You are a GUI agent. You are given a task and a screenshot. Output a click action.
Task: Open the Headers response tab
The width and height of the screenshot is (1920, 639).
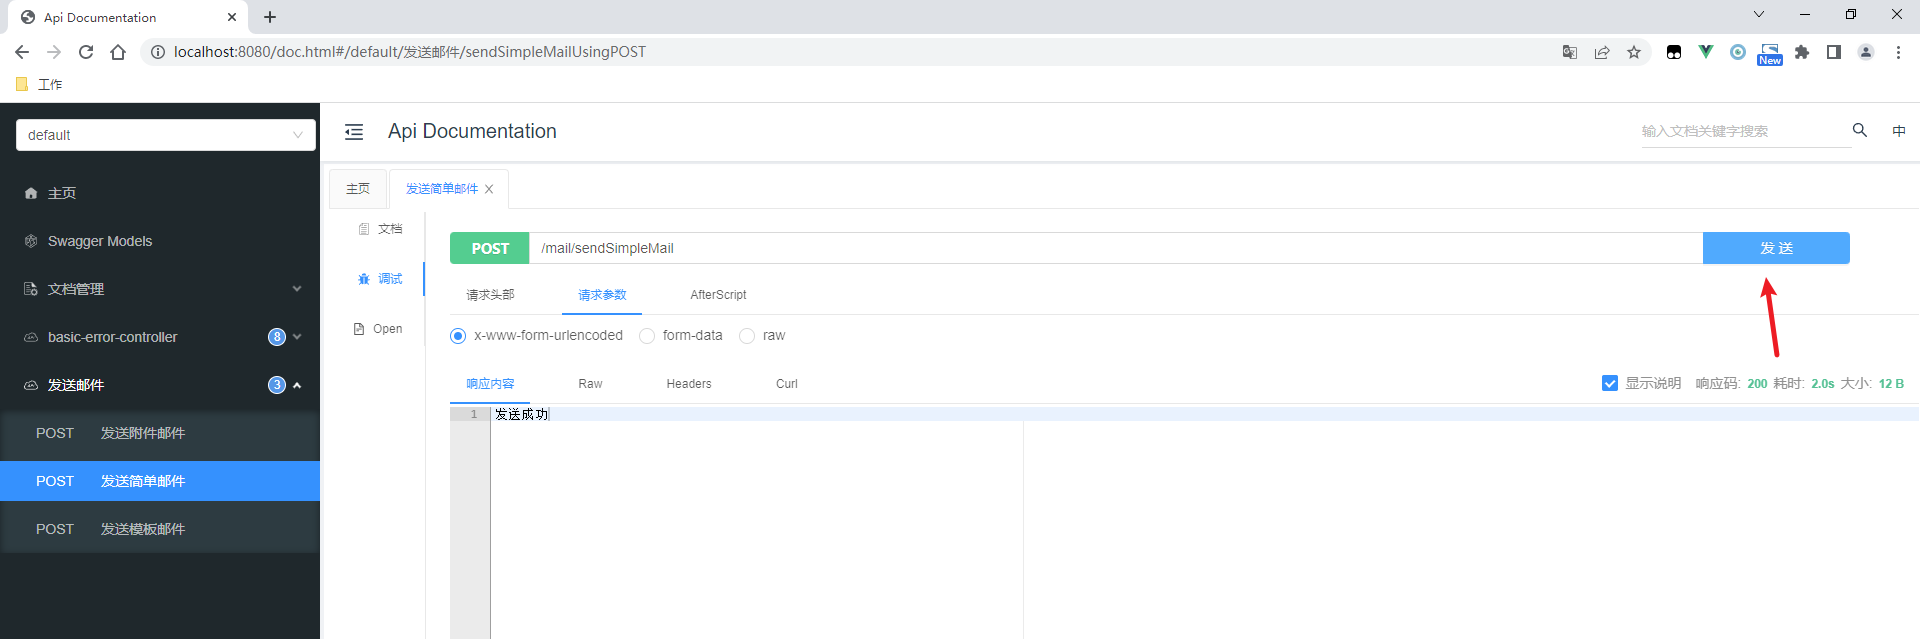[689, 384]
